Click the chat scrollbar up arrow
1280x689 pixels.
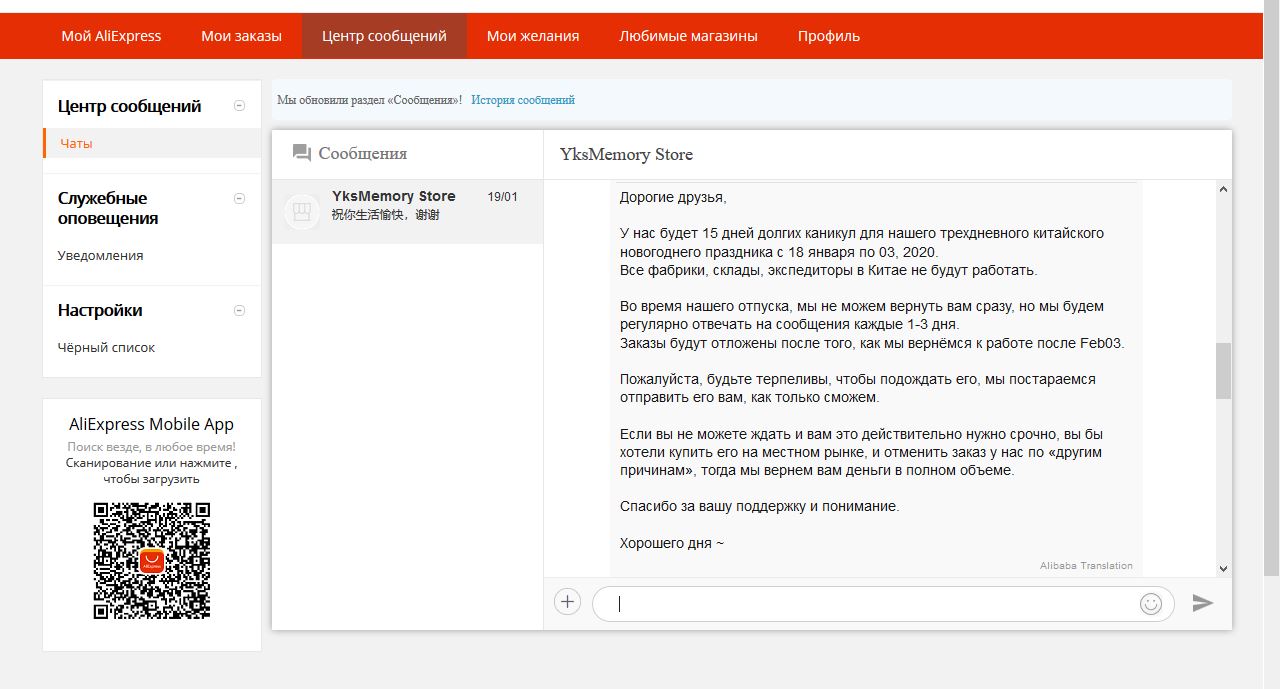pos(1223,189)
